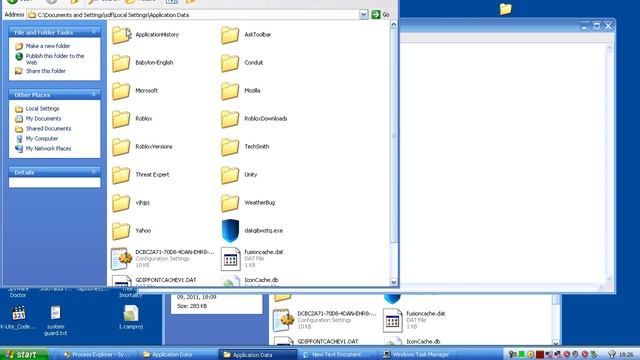Click the scroll up arrow in front window
Viewport: 640px width, 360px height.
(393, 24)
